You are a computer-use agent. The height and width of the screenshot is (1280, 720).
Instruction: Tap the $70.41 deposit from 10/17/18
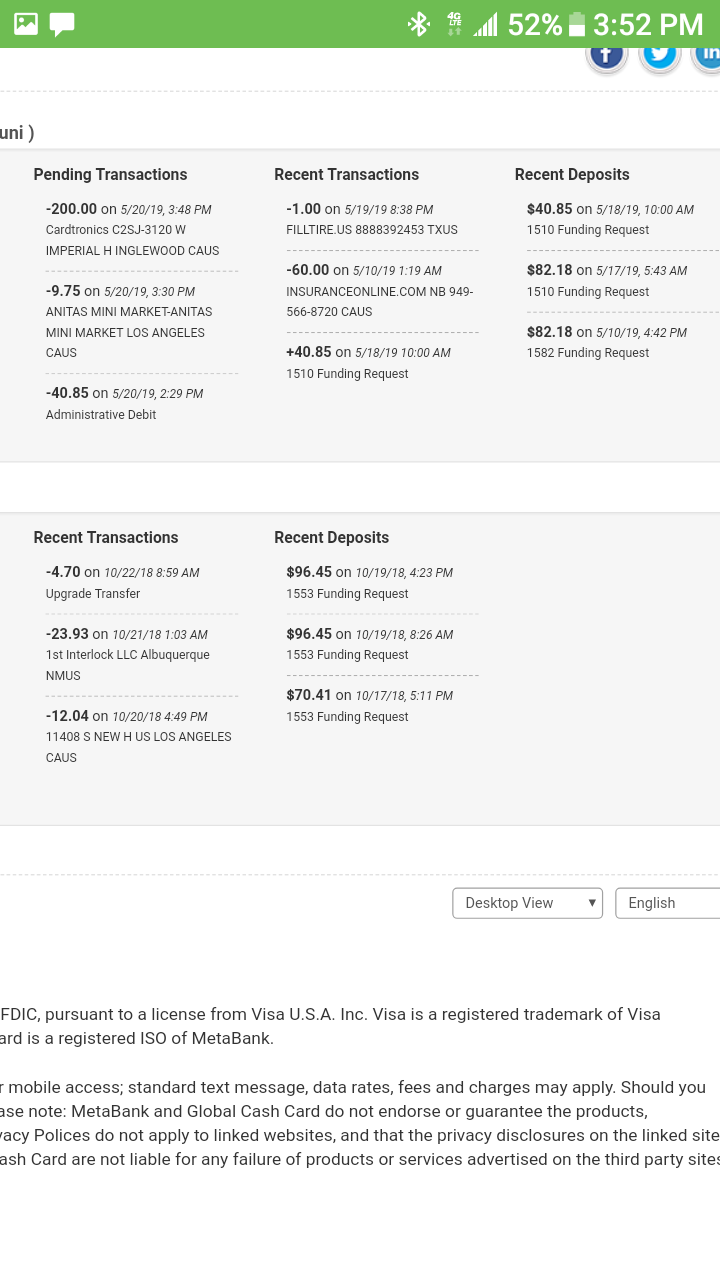[370, 706]
